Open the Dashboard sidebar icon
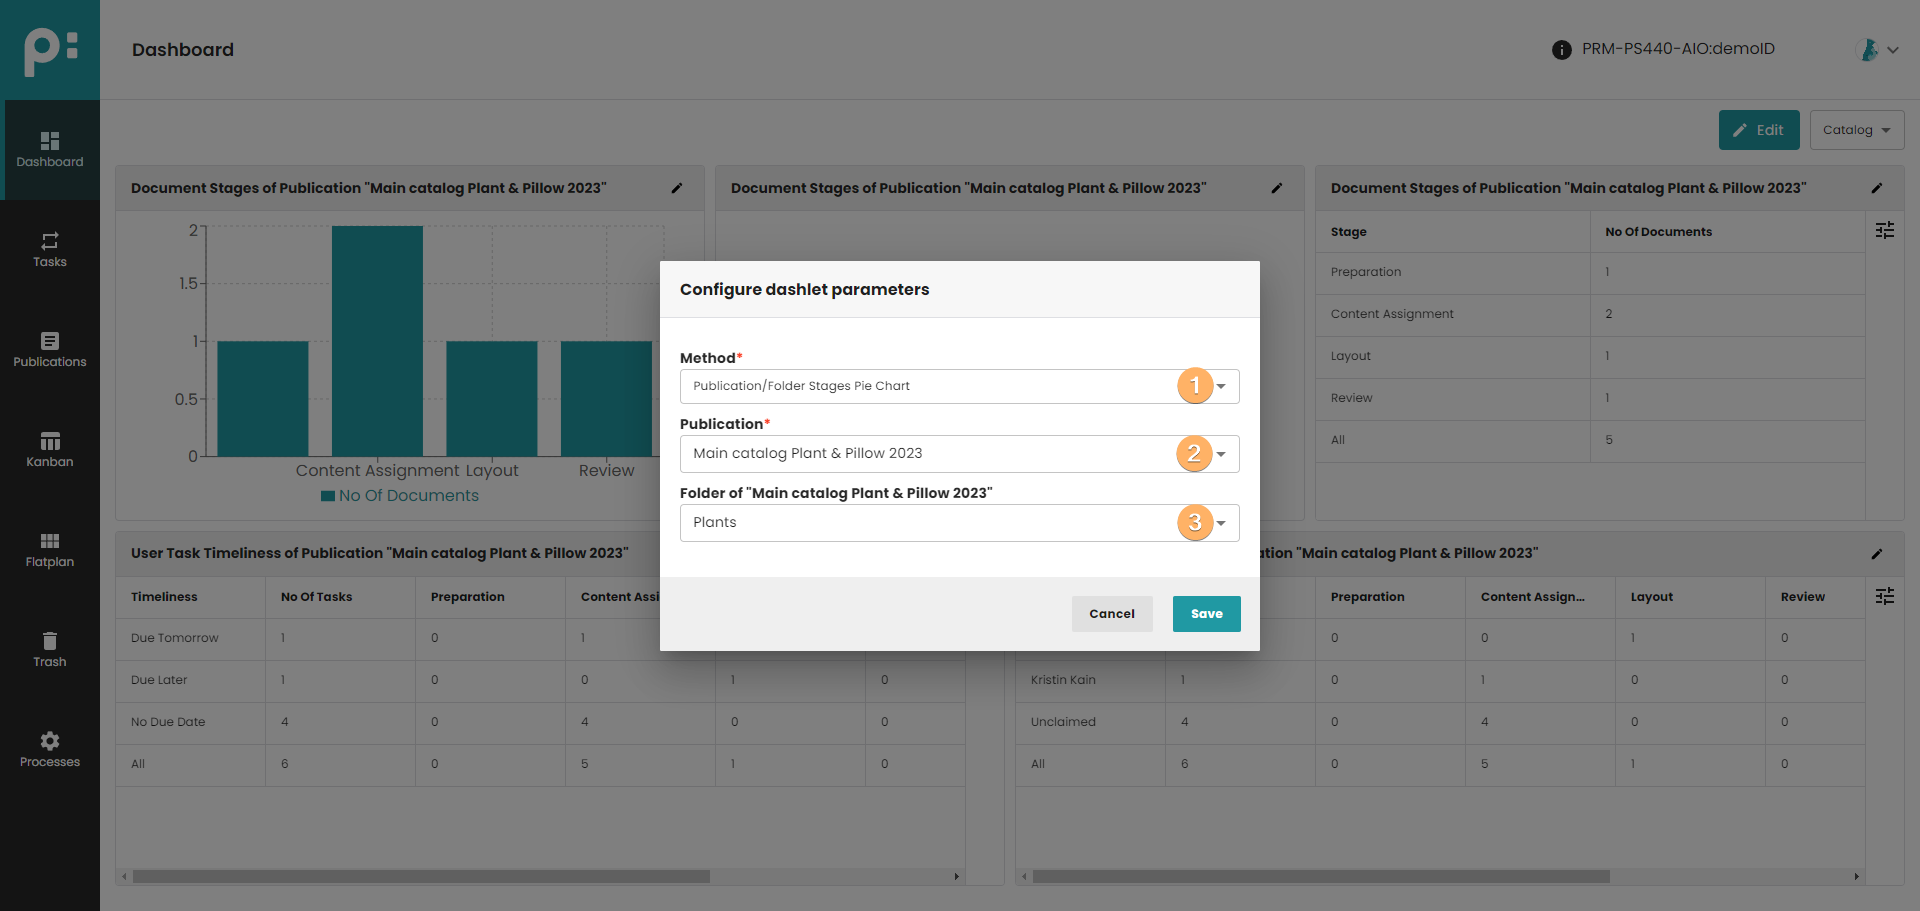This screenshot has width=1920, height=911. pyautogui.click(x=49, y=141)
